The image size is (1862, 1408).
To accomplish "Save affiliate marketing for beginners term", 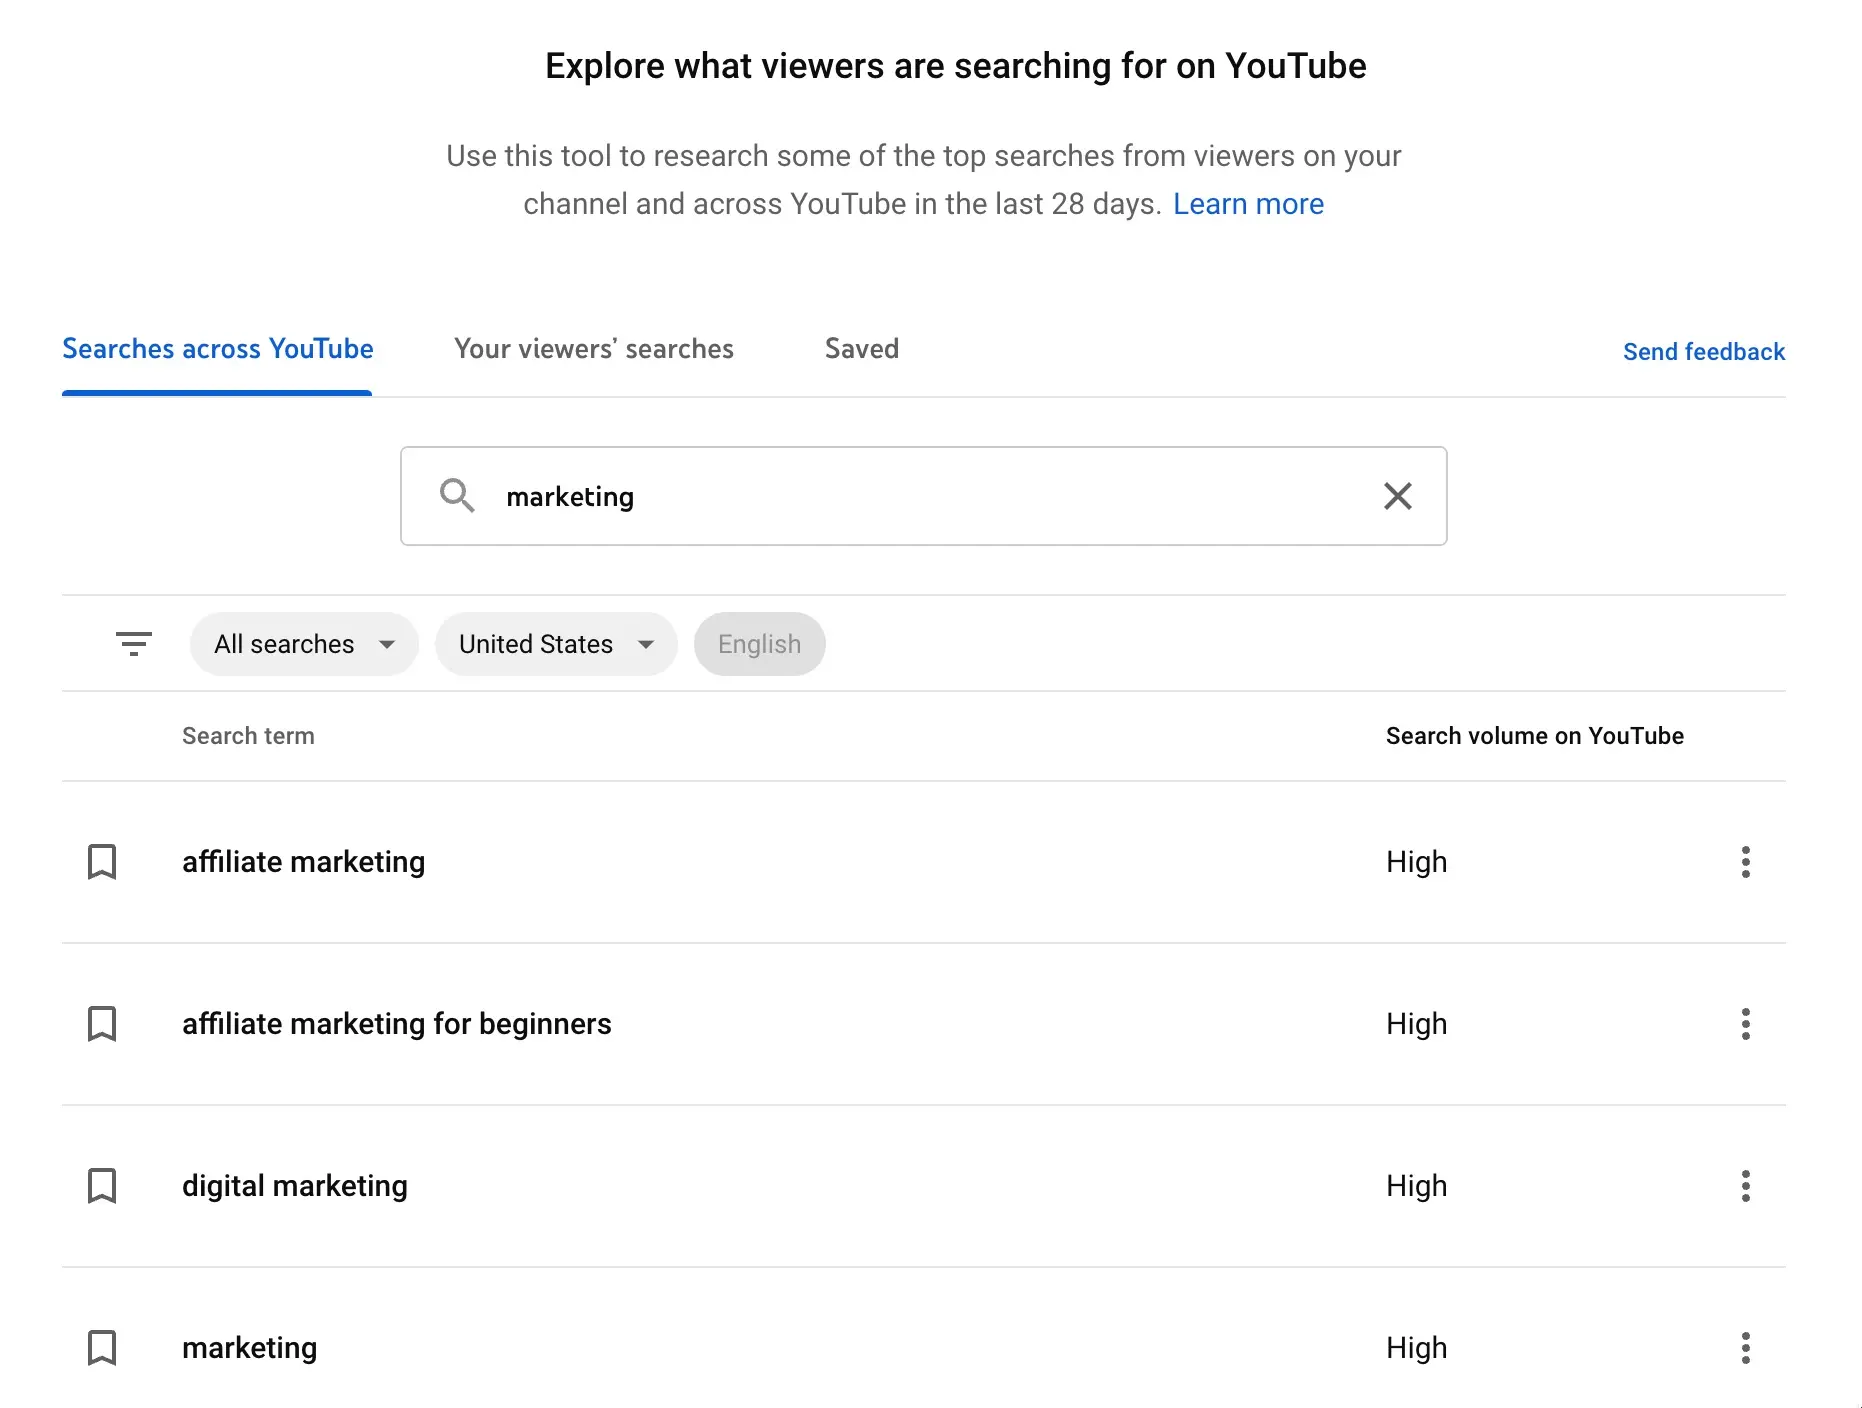I will (102, 1024).
